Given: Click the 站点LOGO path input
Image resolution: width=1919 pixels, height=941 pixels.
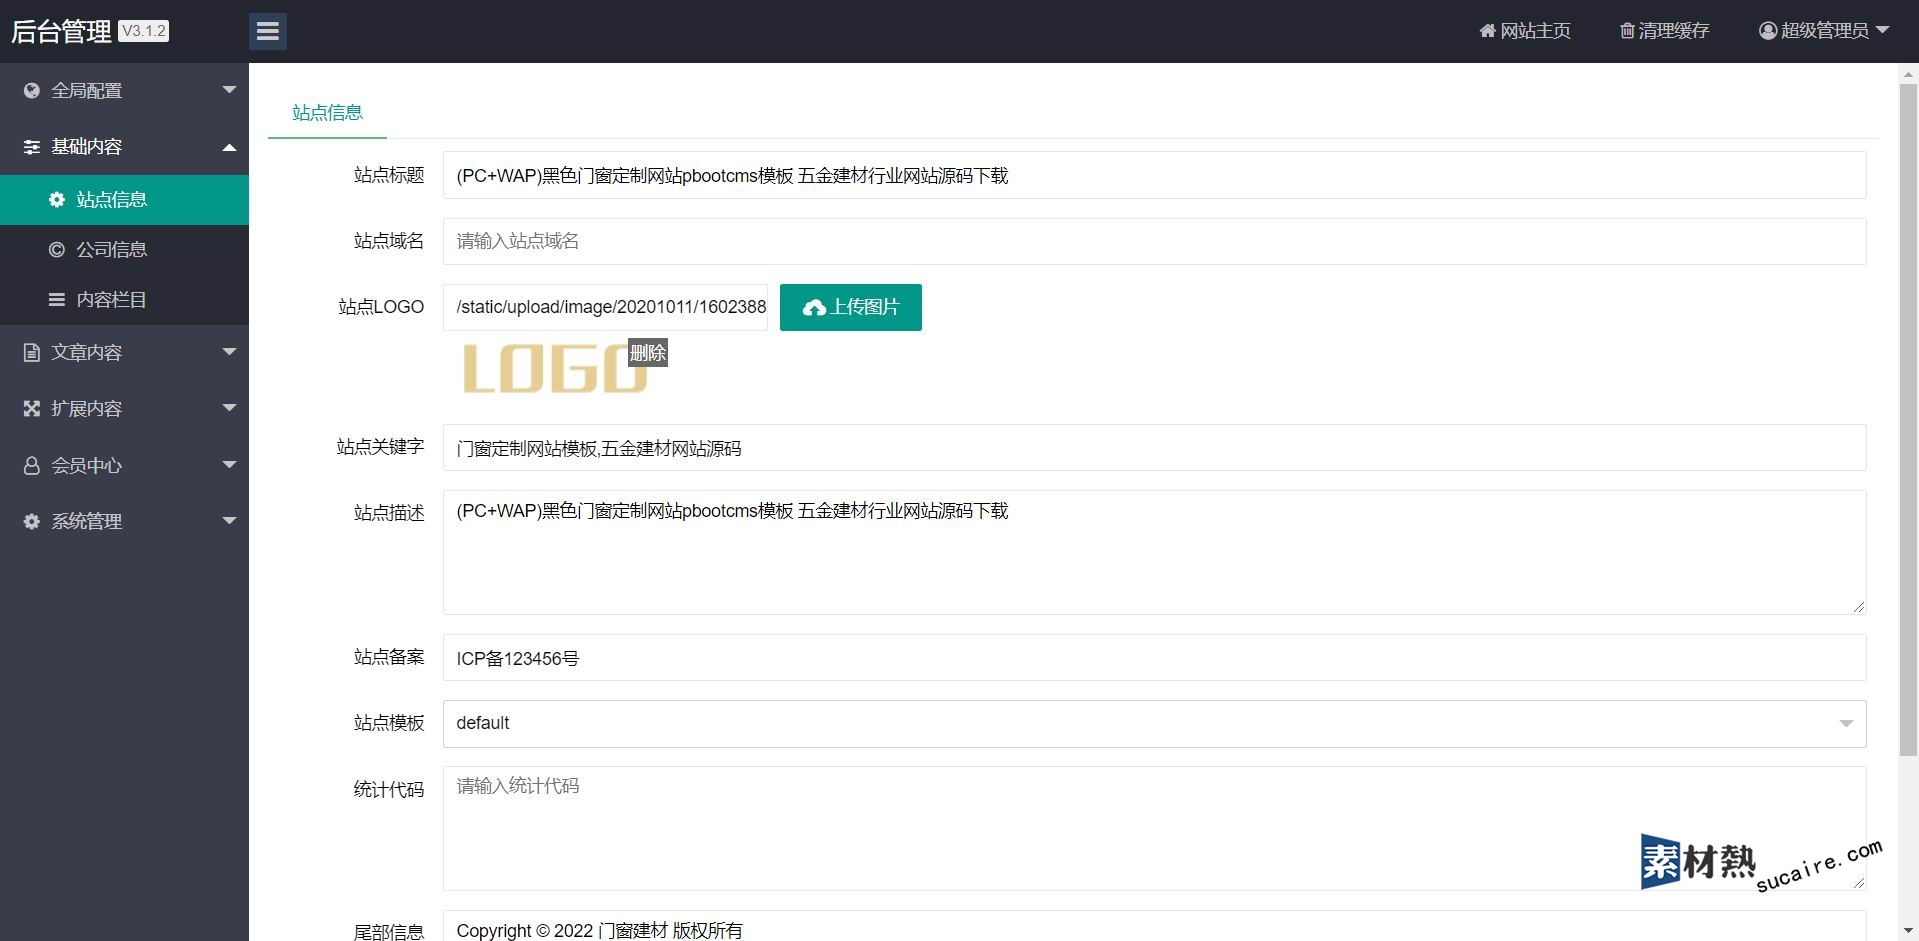Looking at the screenshot, I should 605,307.
